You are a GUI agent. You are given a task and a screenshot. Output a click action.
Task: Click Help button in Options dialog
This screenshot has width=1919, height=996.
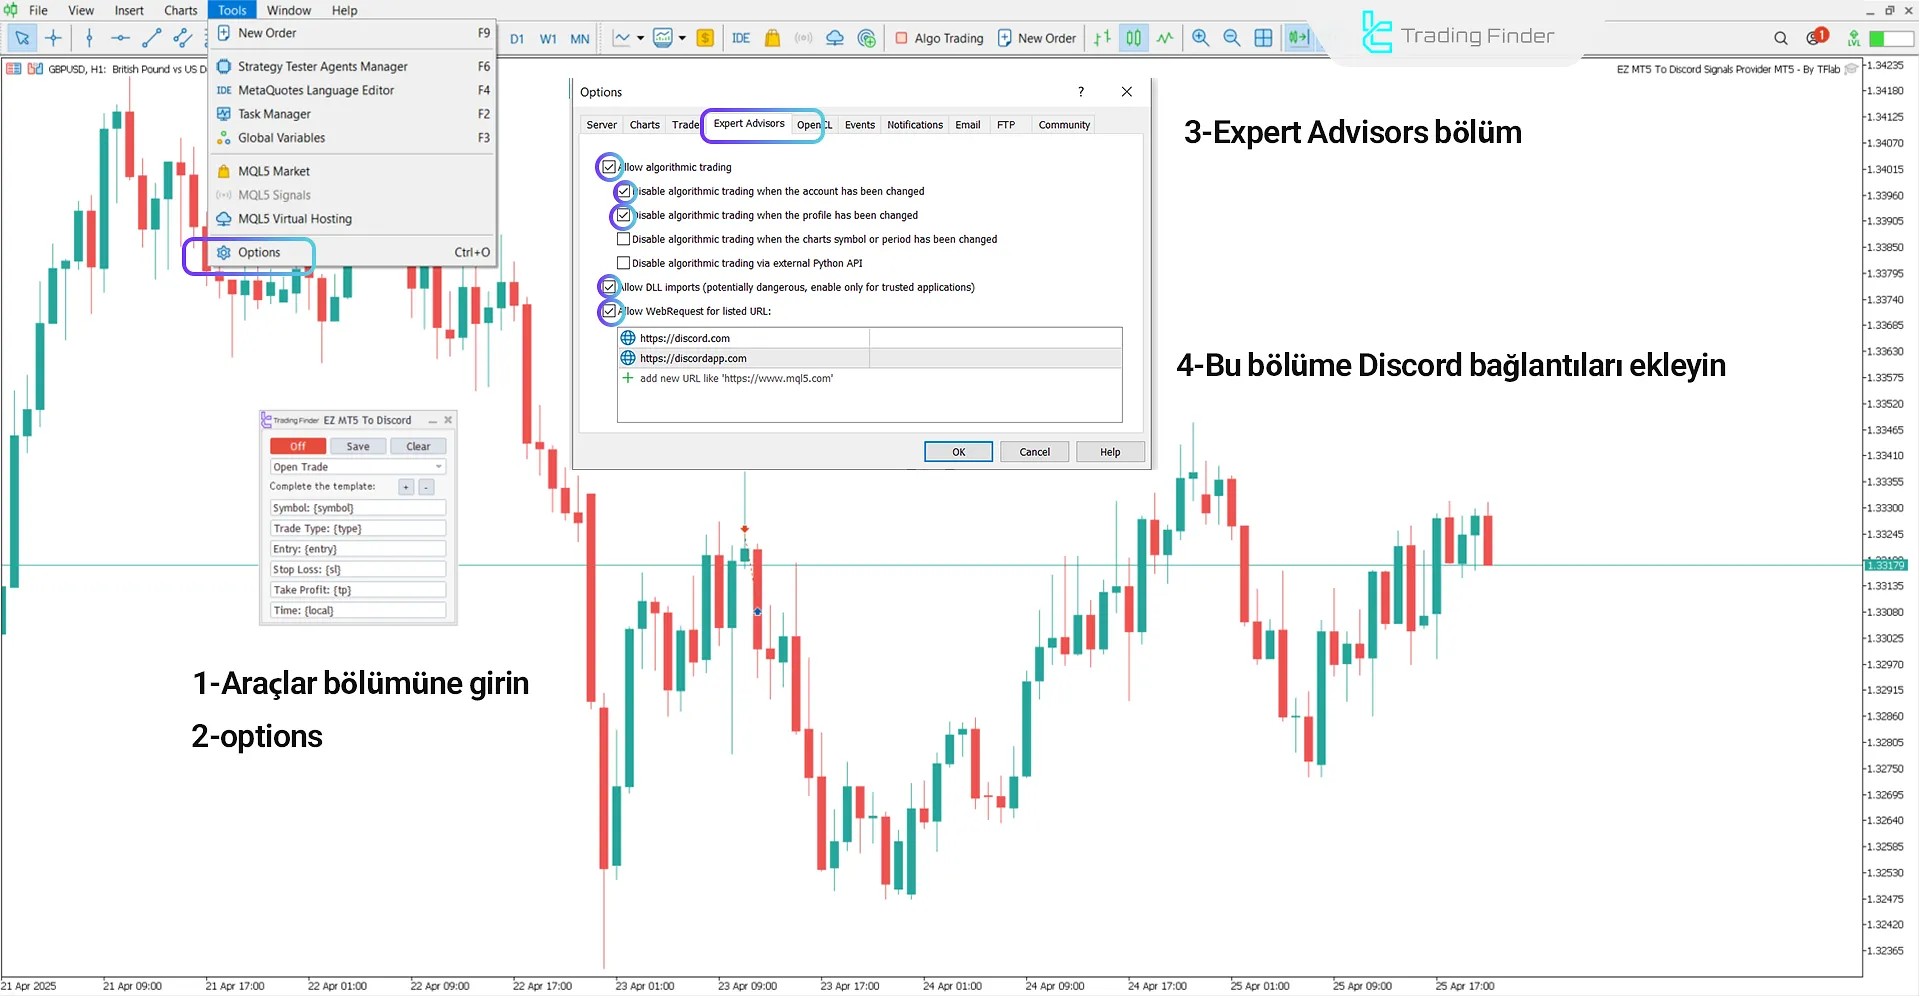pos(1110,452)
